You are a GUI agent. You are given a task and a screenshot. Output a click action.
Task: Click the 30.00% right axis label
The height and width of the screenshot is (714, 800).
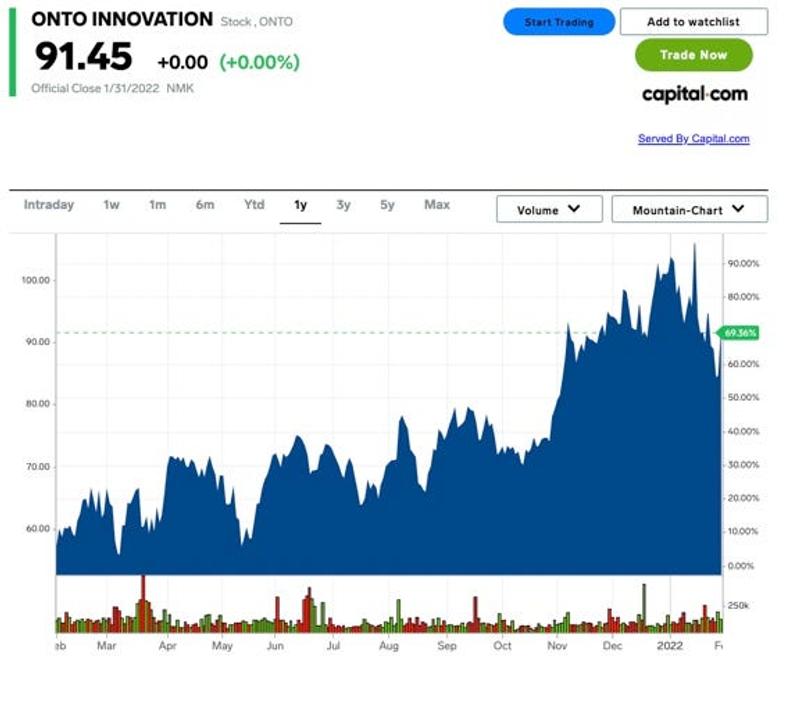(743, 465)
